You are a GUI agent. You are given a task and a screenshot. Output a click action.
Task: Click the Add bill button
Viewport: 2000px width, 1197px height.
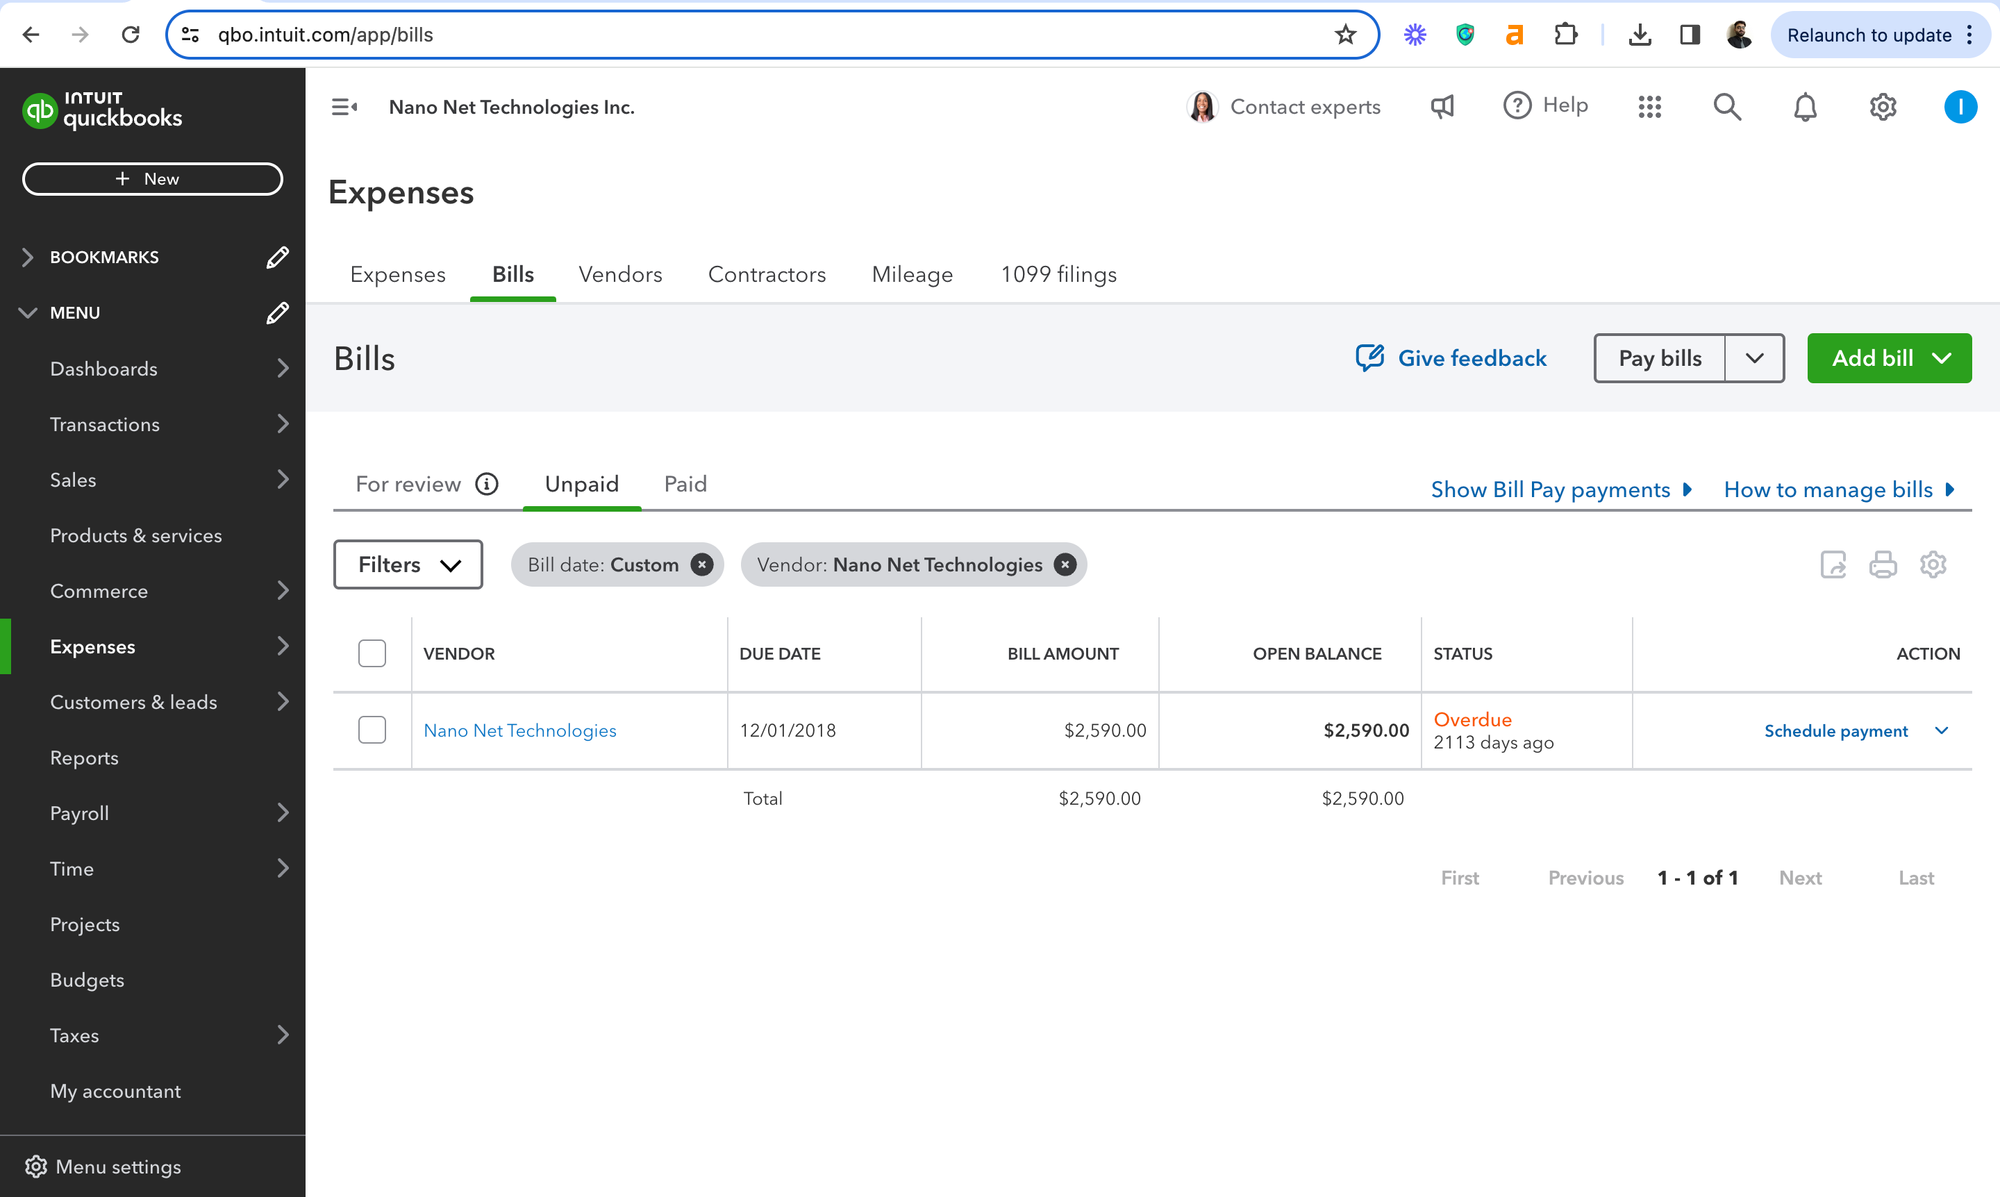click(x=1872, y=358)
